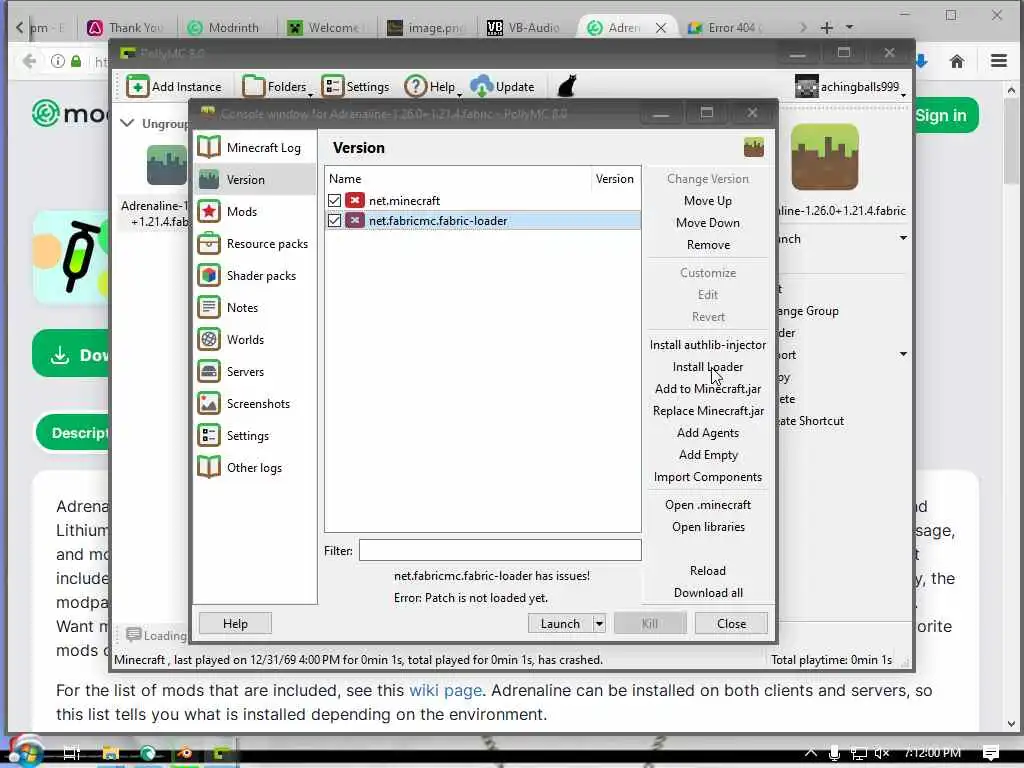Click the black cat icon

click(567, 86)
